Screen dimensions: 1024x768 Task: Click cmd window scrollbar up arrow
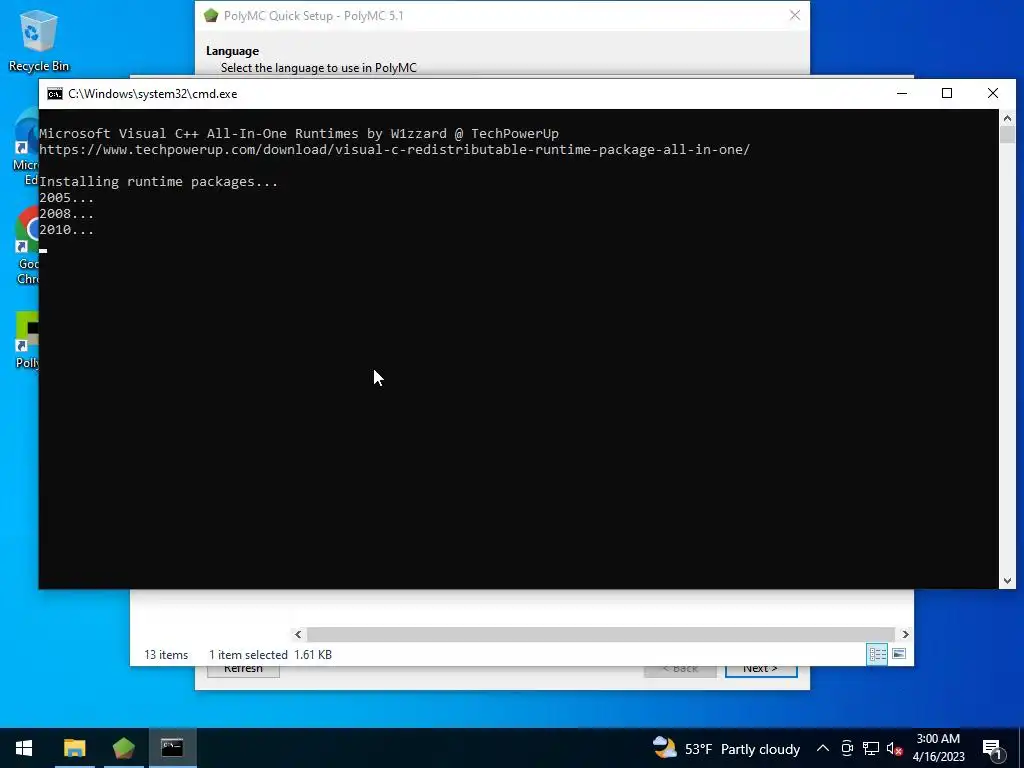(x=1007, y=118)
